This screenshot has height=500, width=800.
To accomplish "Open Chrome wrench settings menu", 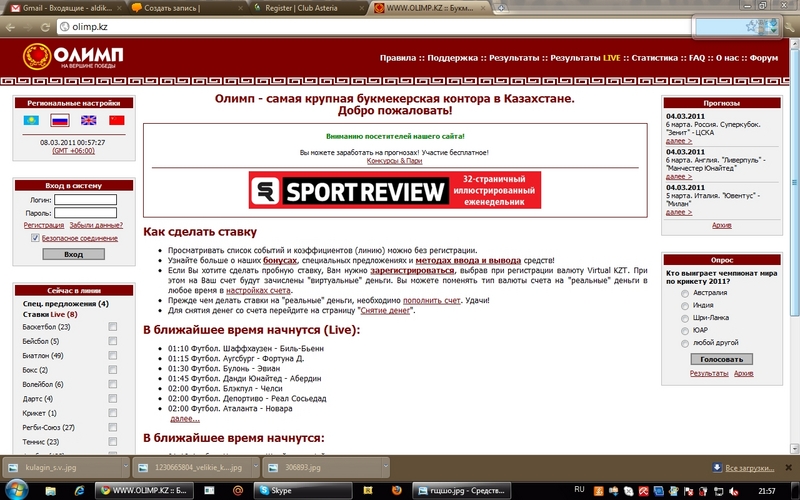I will point(790,27).
